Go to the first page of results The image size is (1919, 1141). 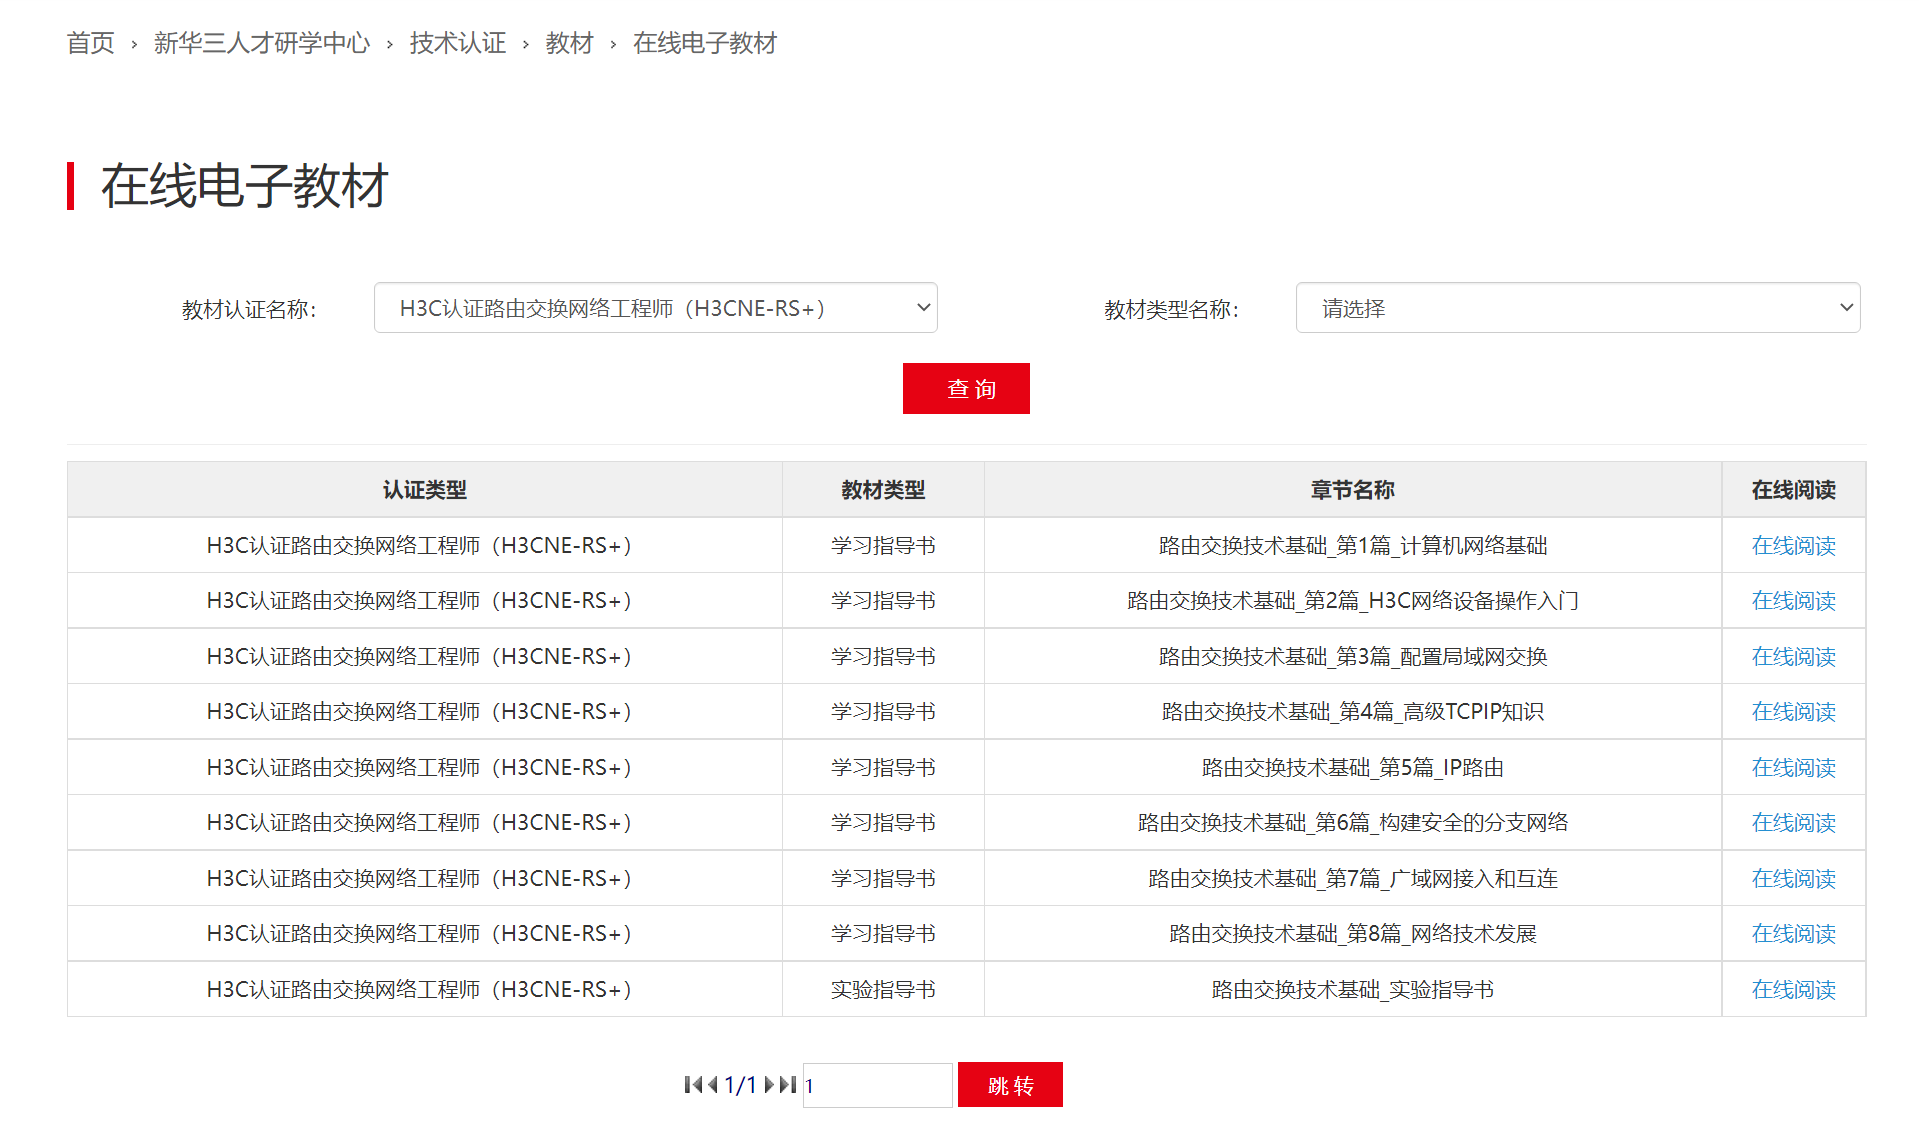click(692, 1085)
